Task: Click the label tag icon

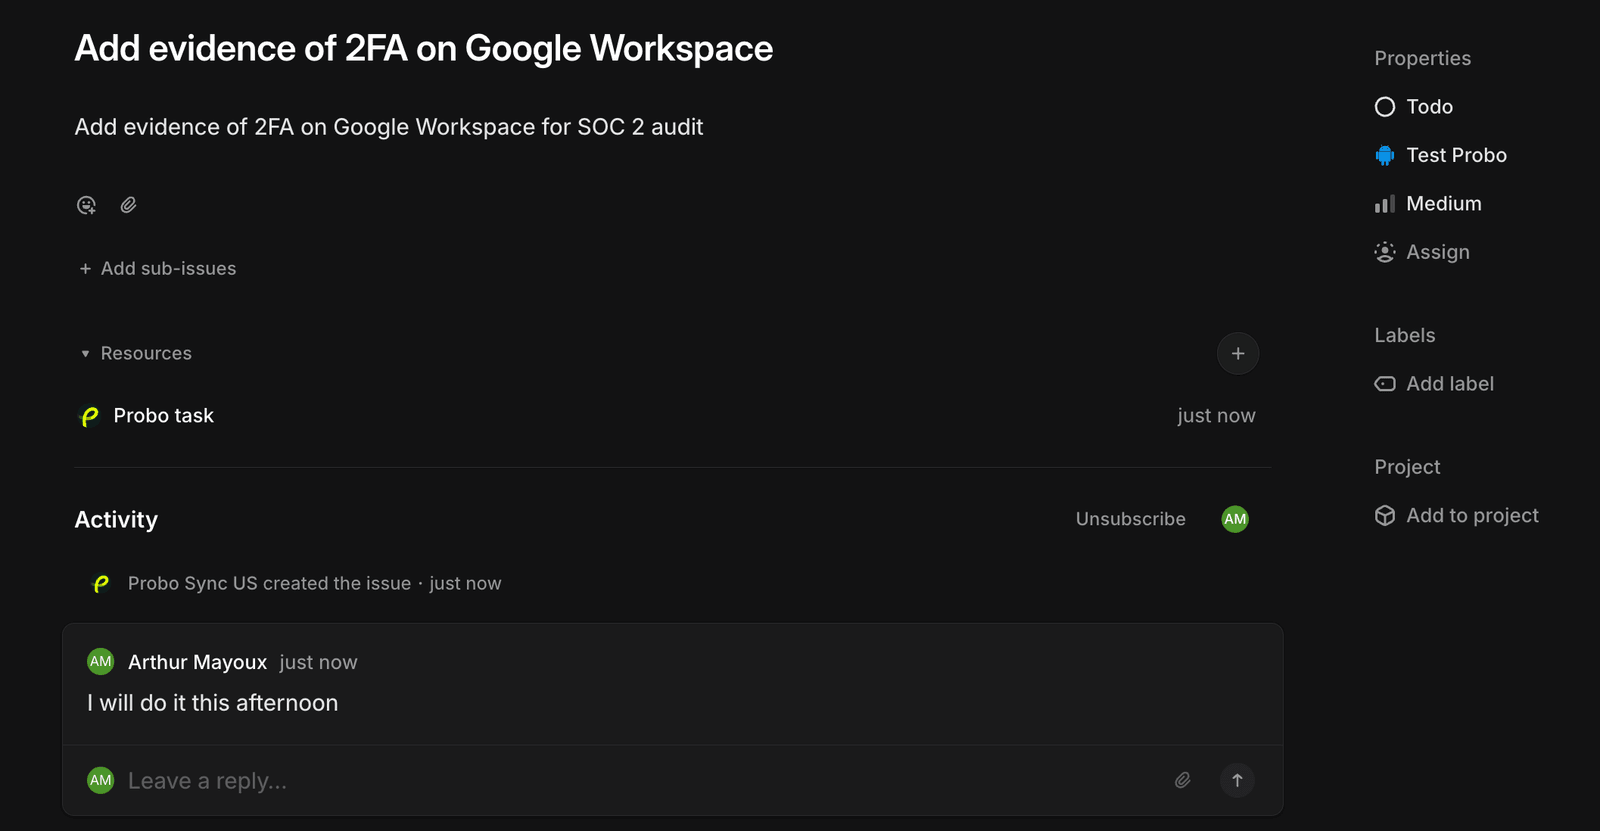Action: pos(1385,384)
